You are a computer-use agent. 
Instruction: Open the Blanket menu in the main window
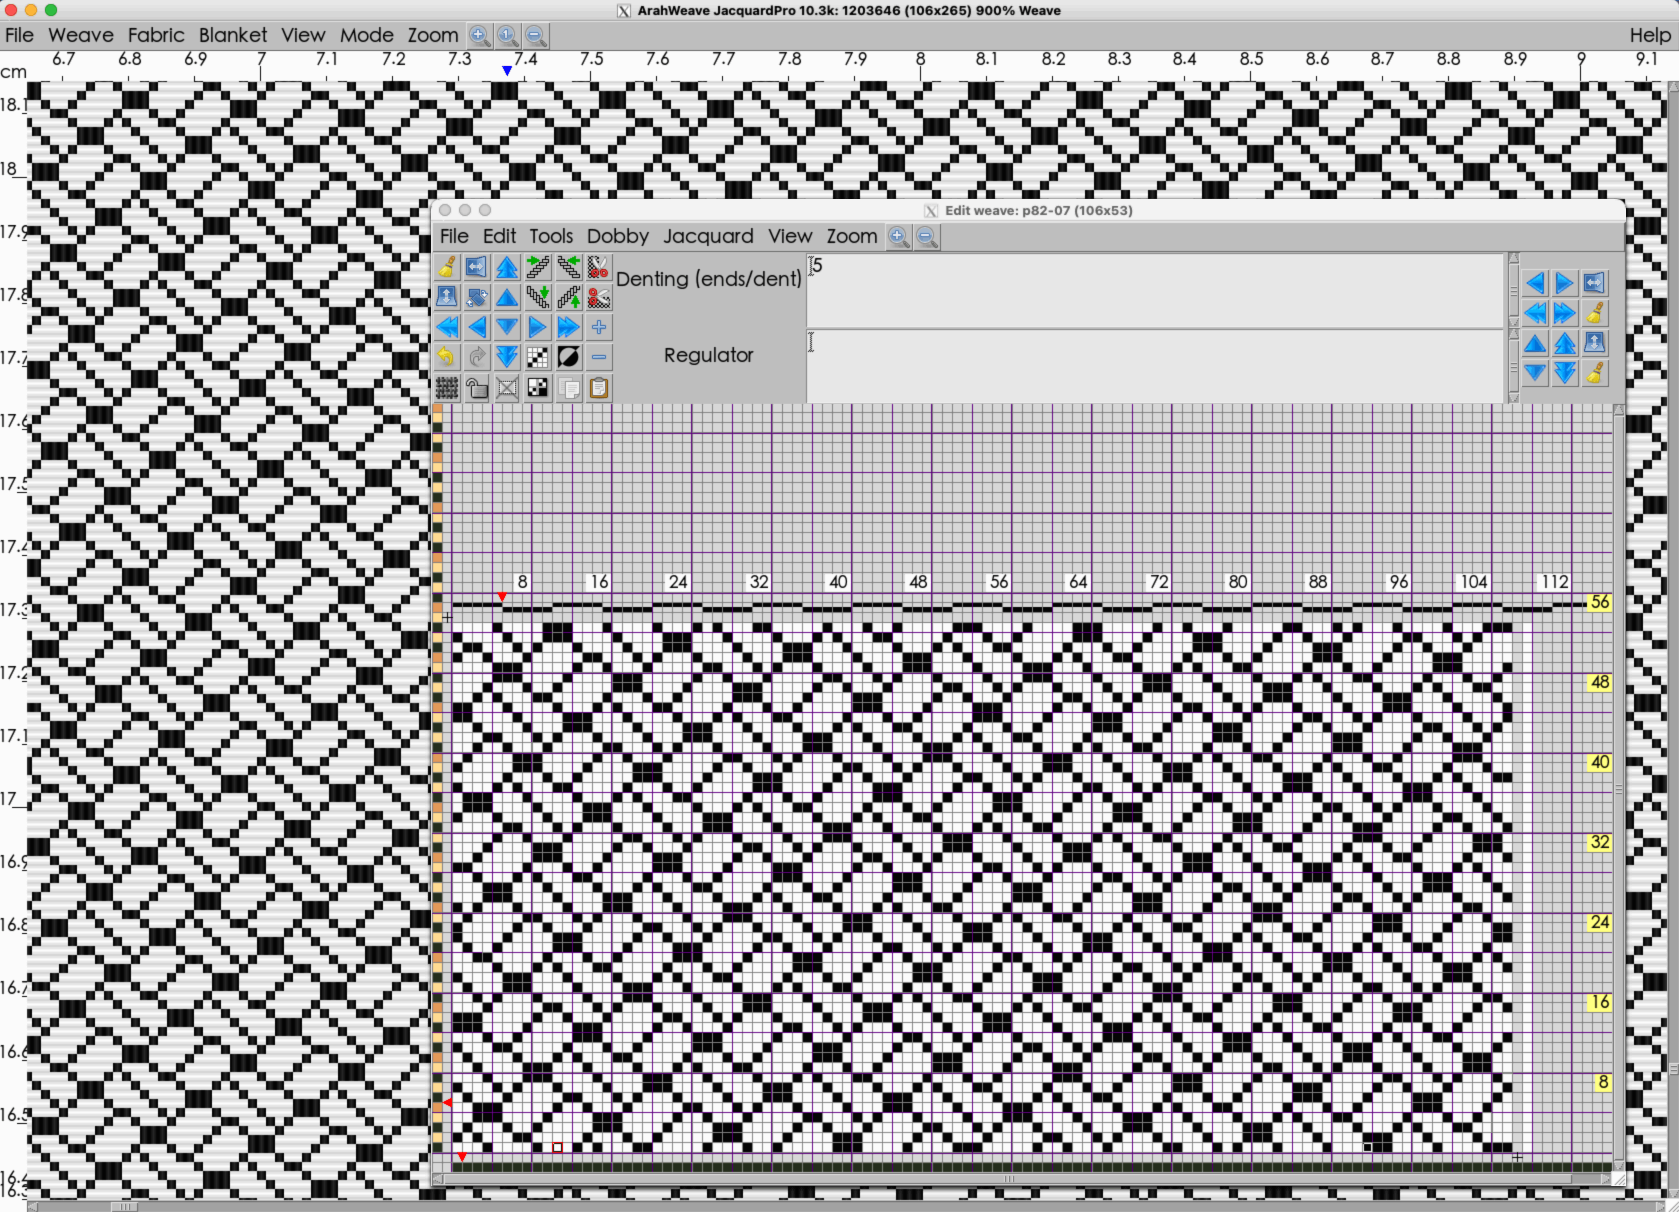point(233,35)
